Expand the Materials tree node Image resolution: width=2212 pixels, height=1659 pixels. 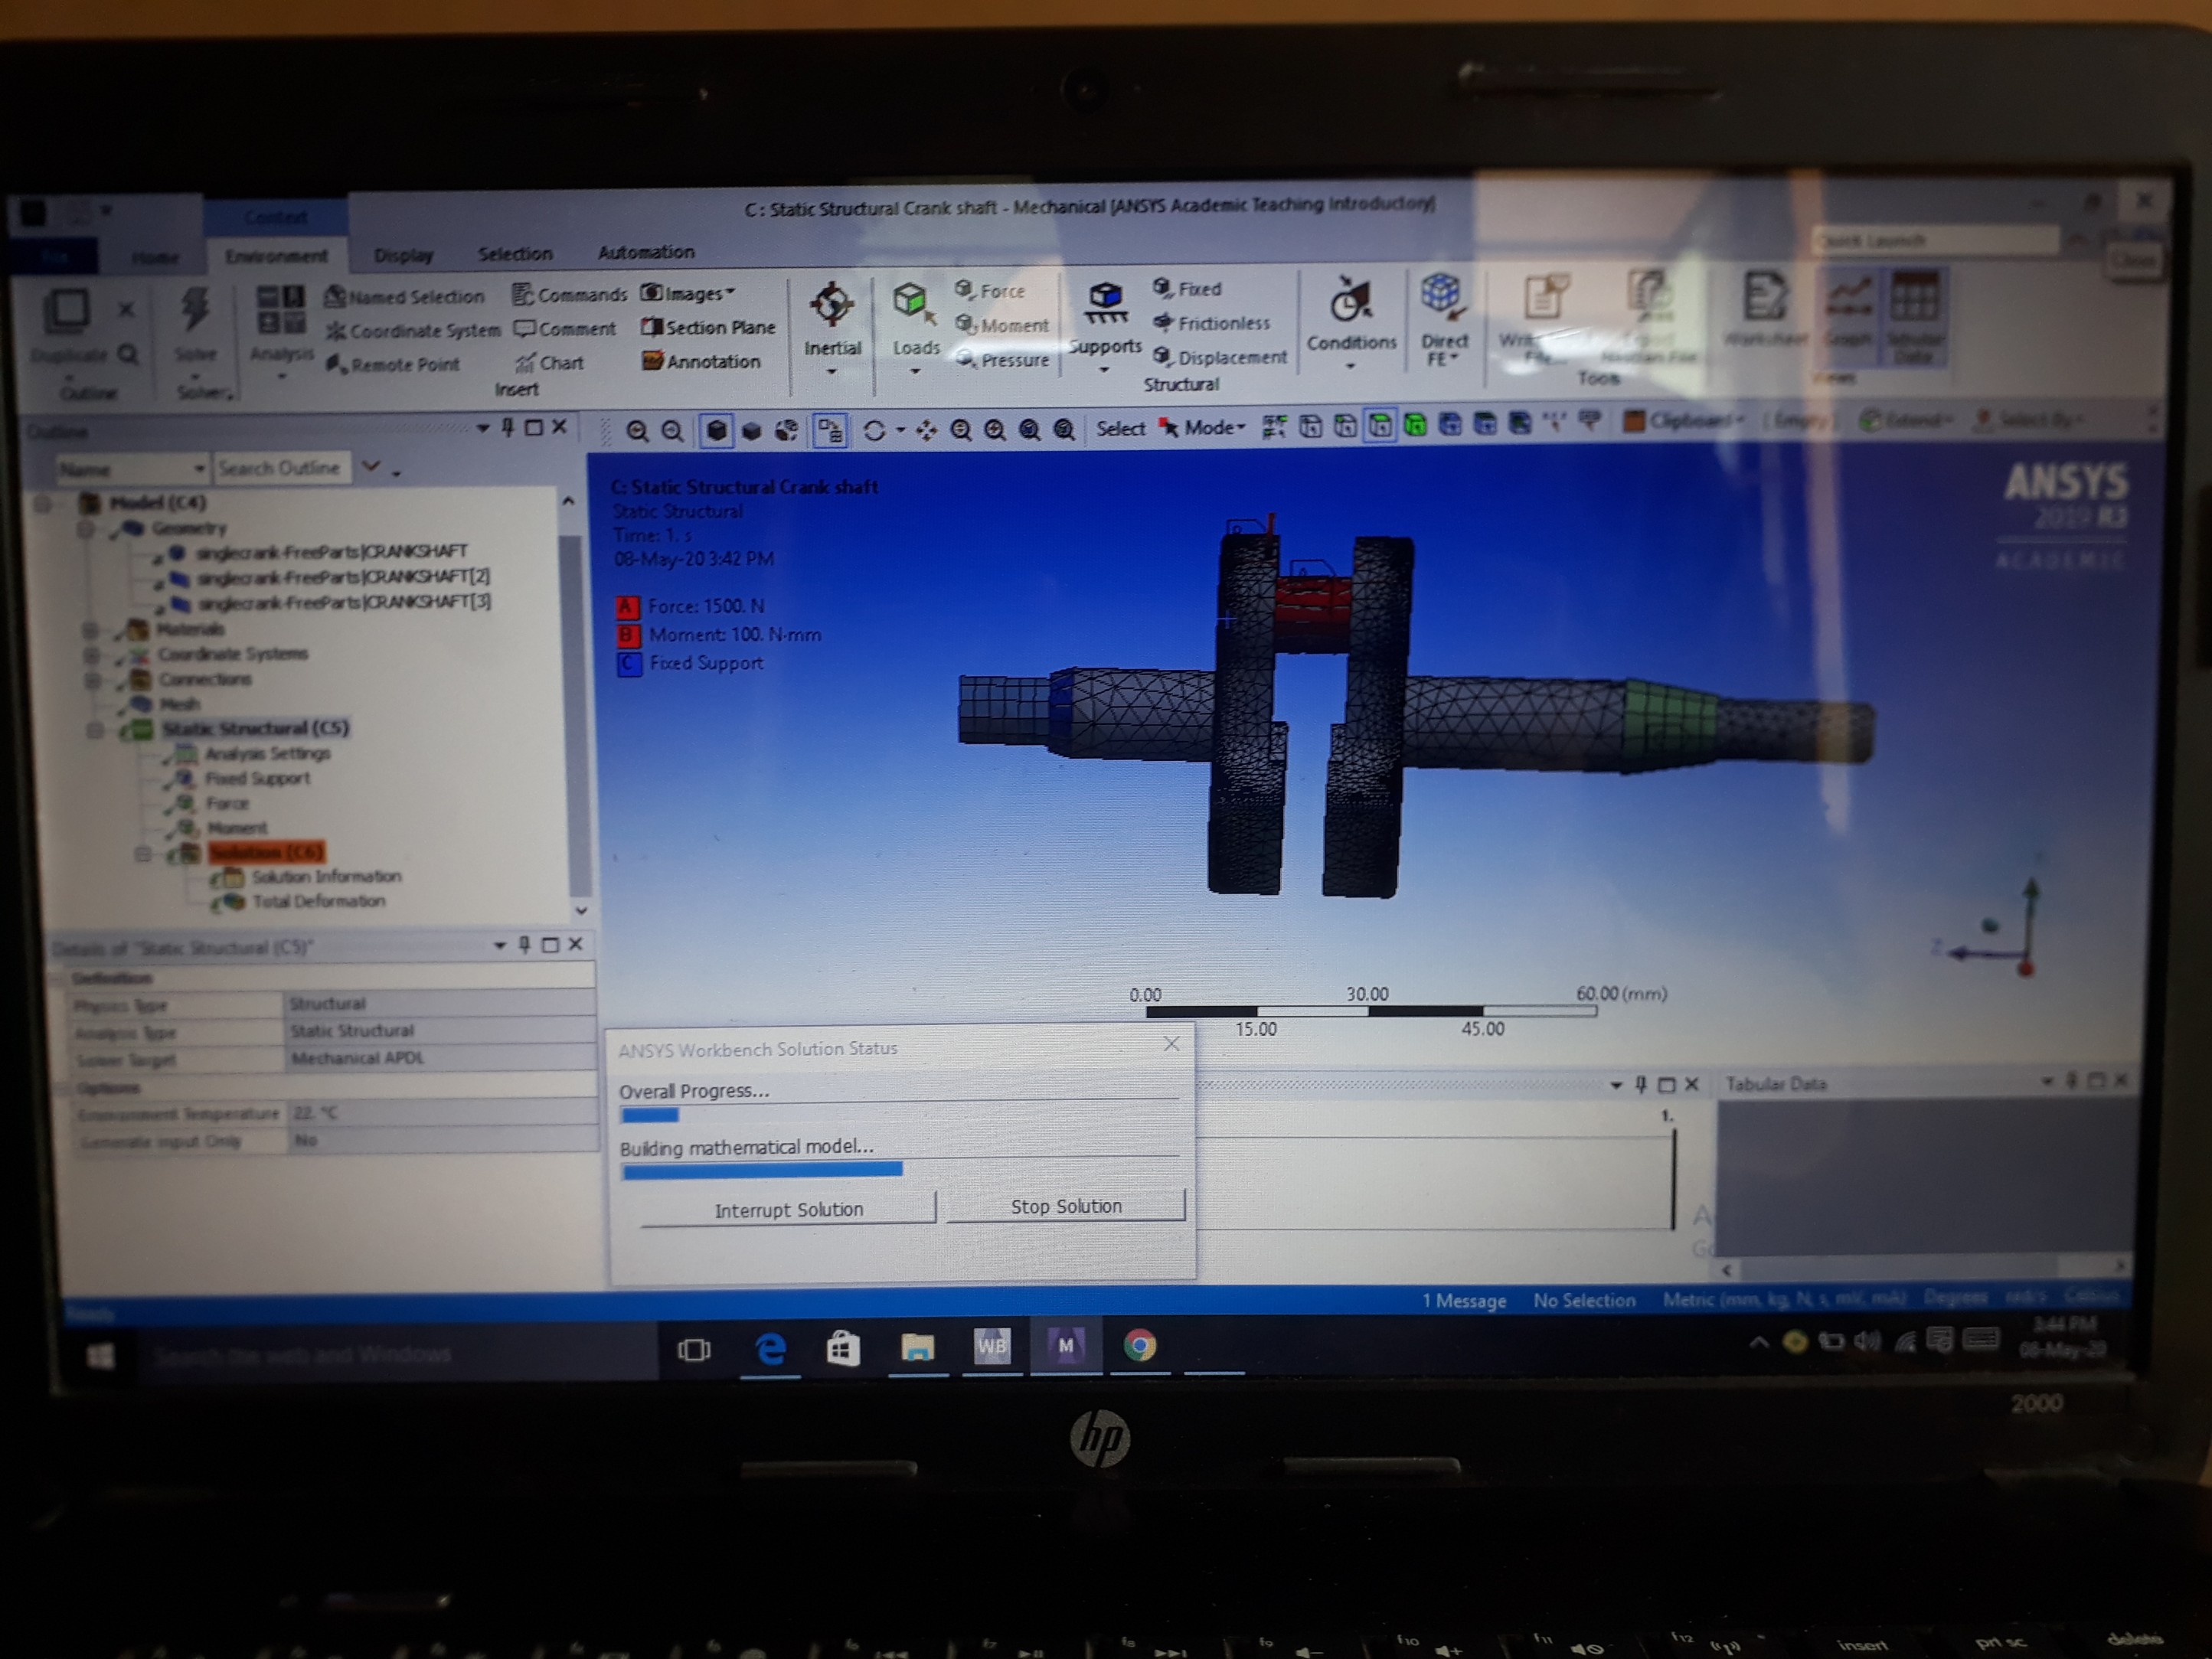[x=90, y=629]
